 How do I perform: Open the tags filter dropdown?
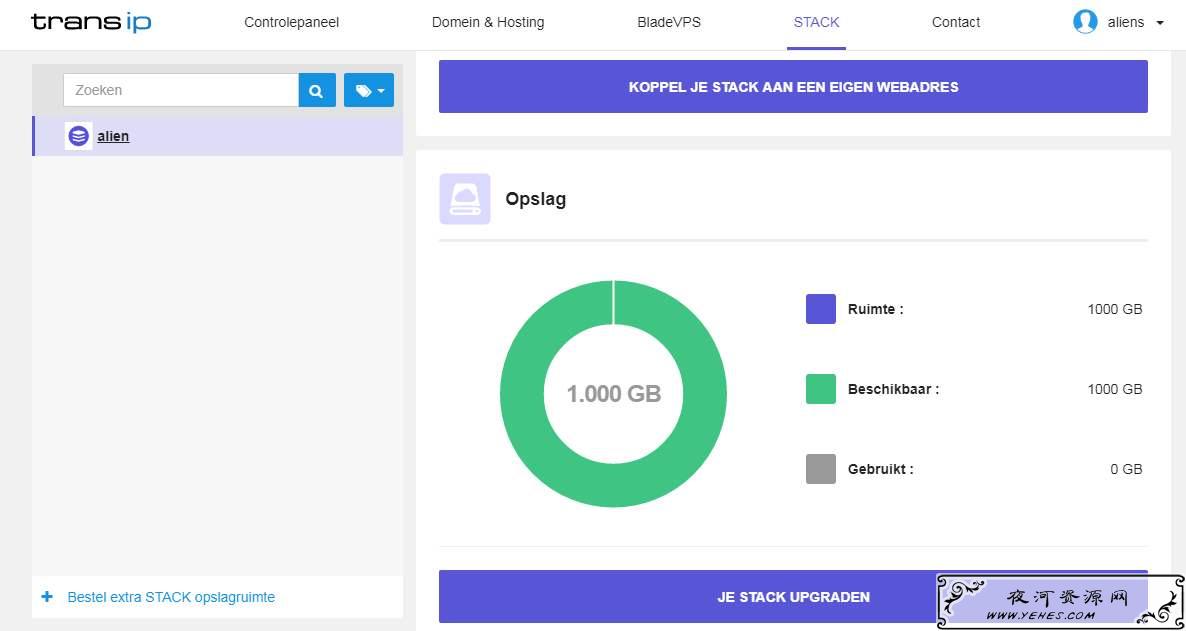pos(369,90)
